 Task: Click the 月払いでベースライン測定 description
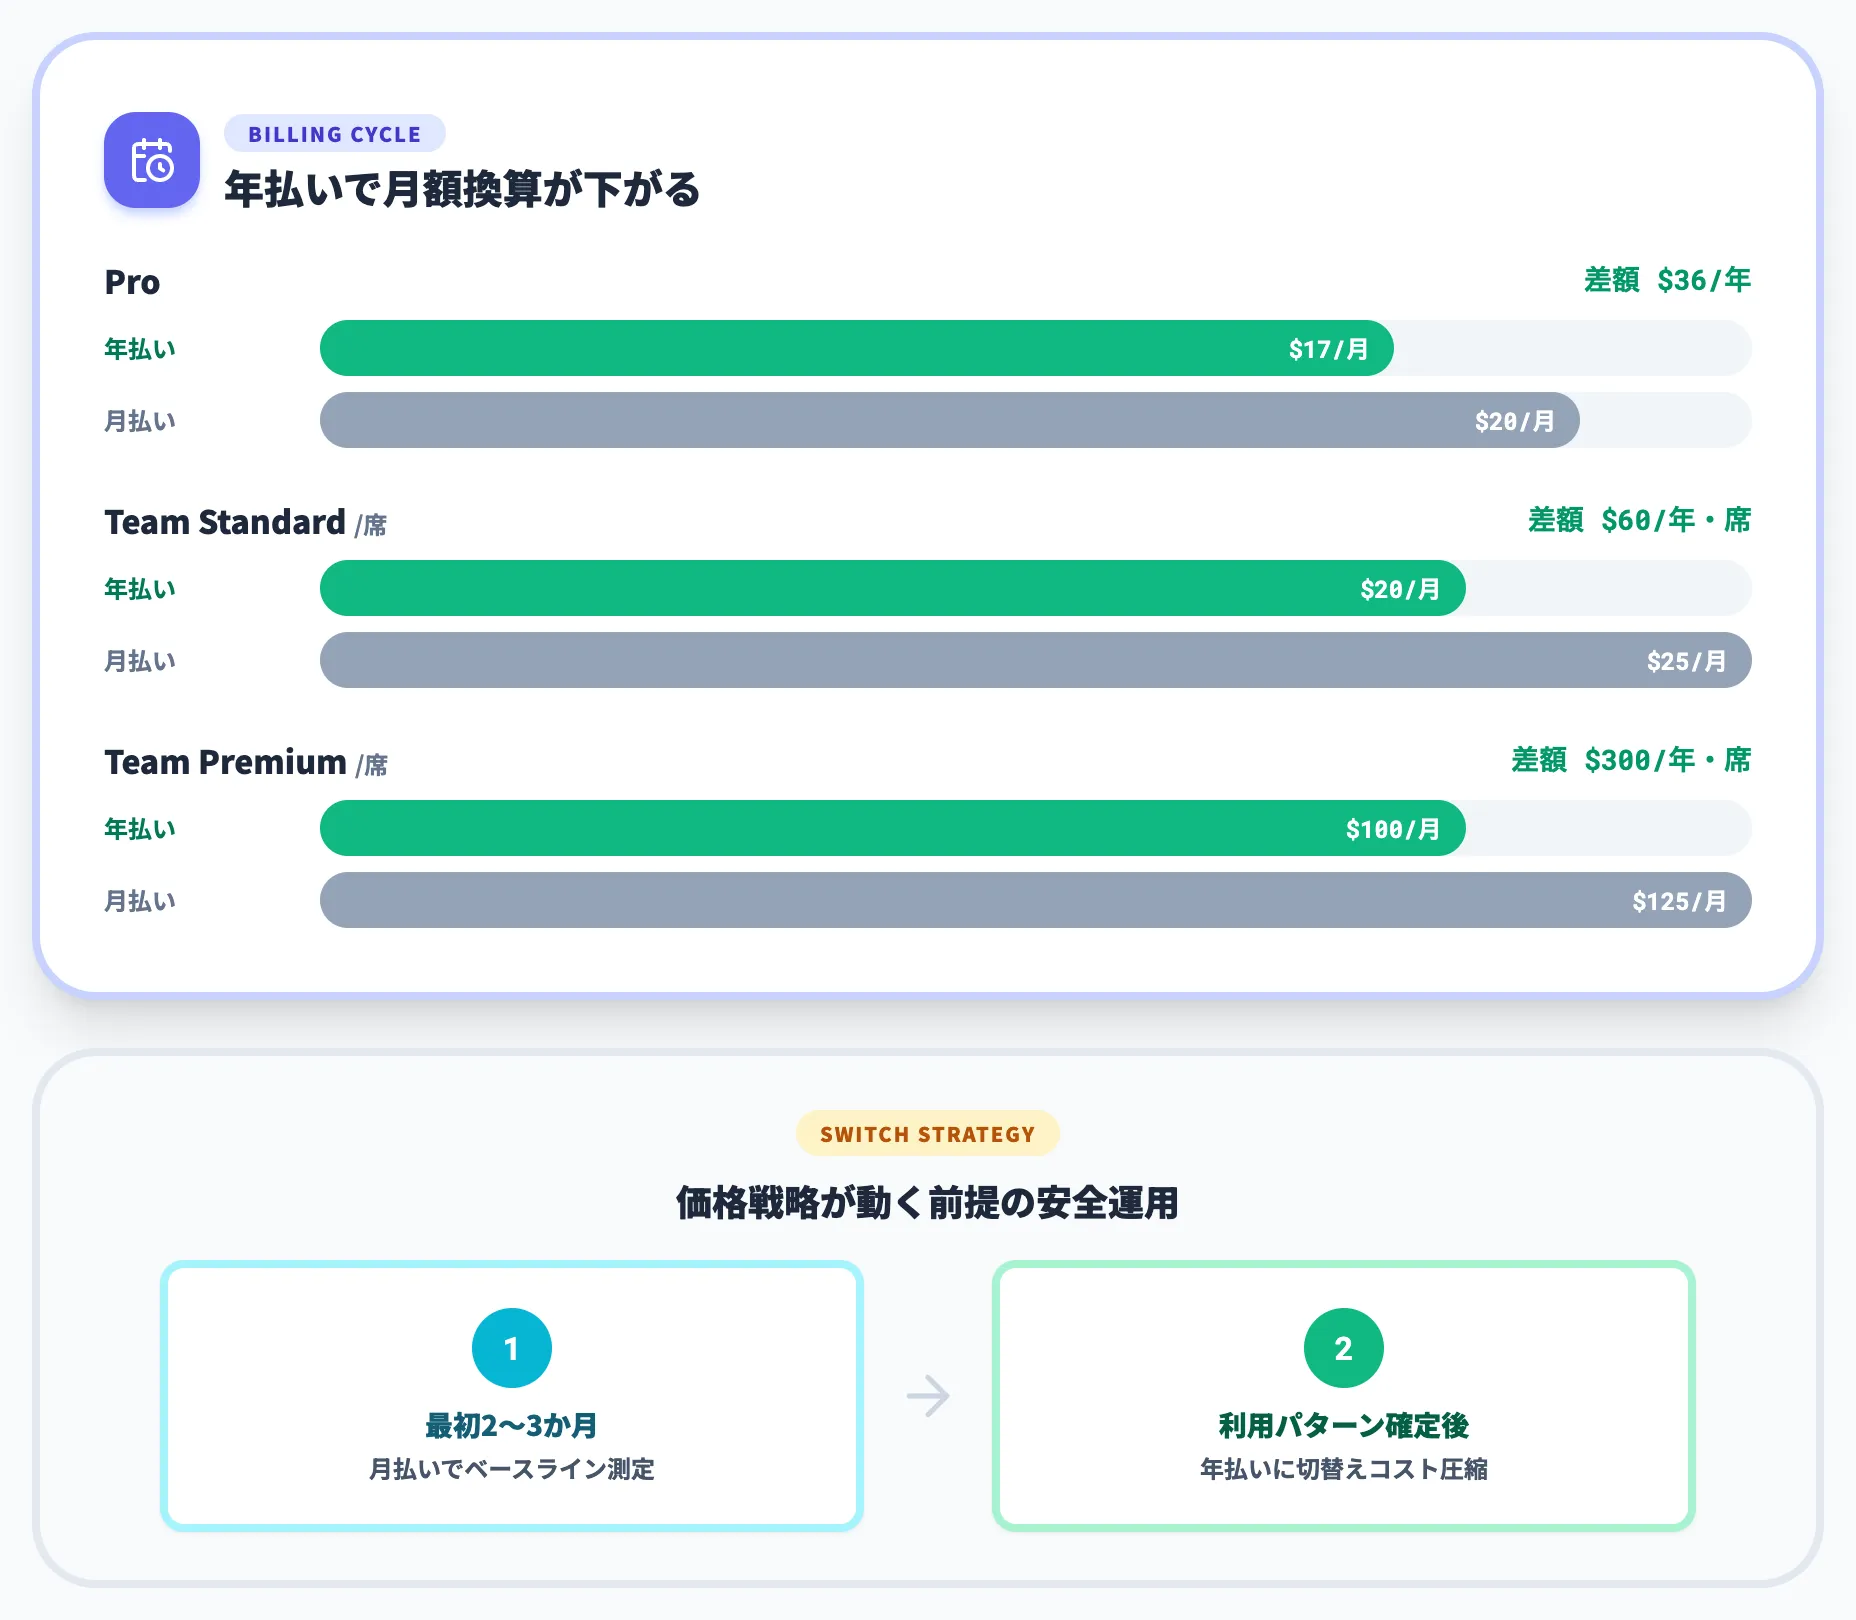(x=512, y=1469)
